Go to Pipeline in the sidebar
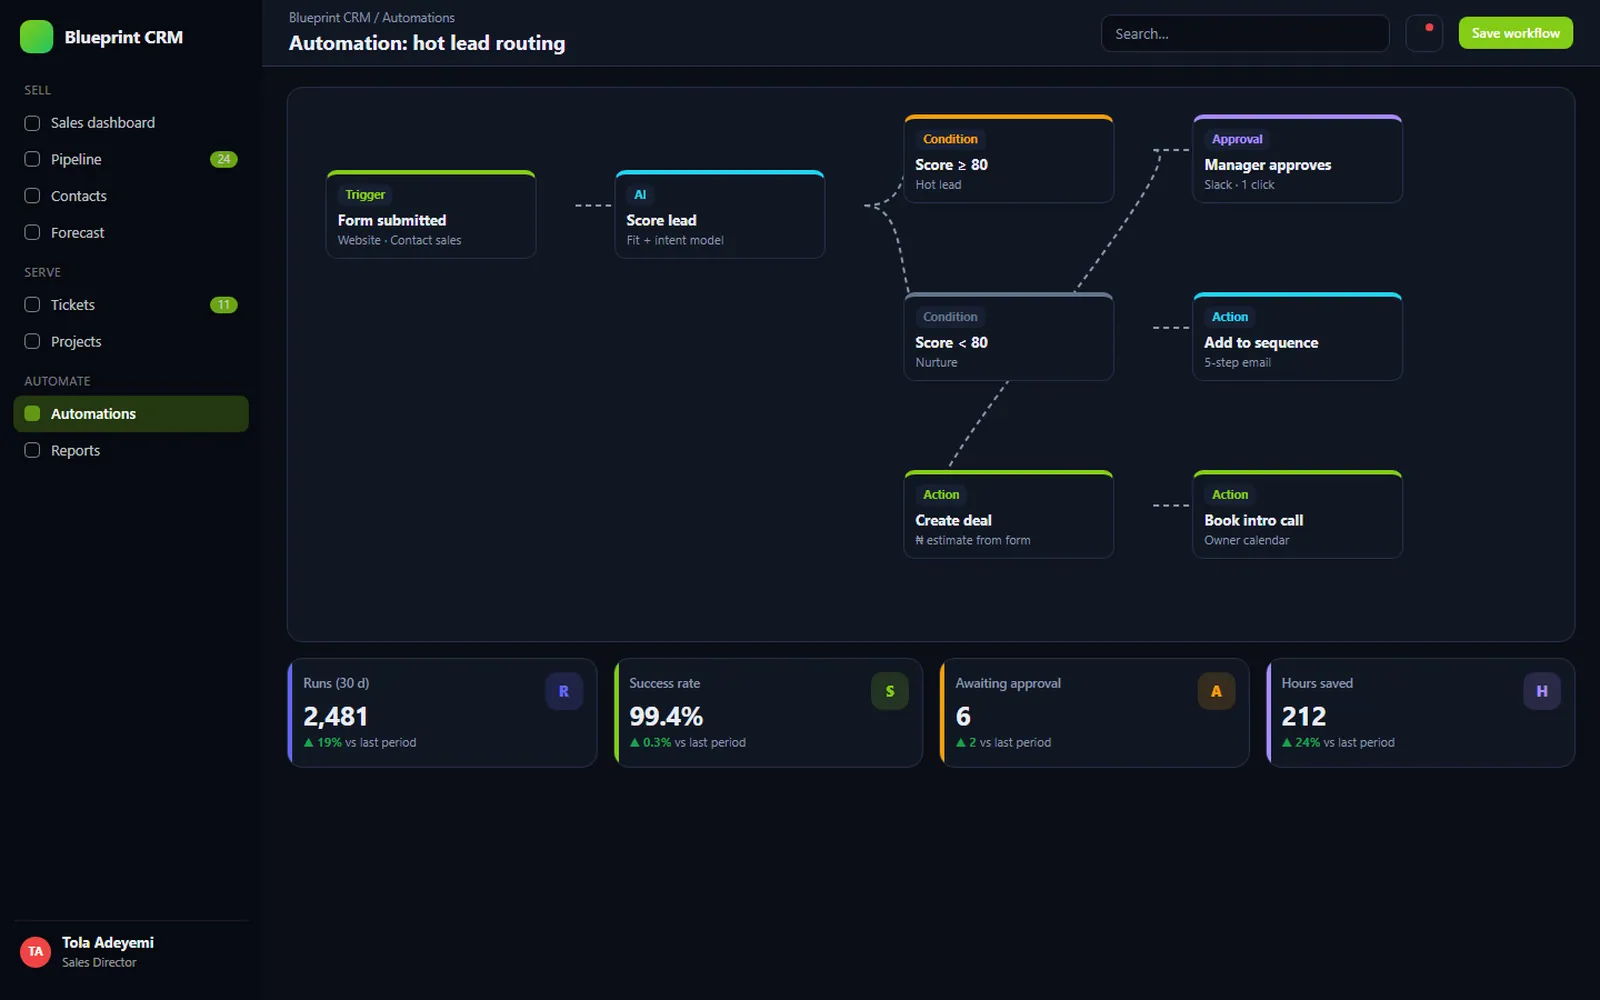The height and width of the screenshot is (1000, 1600). click(131, 159)
